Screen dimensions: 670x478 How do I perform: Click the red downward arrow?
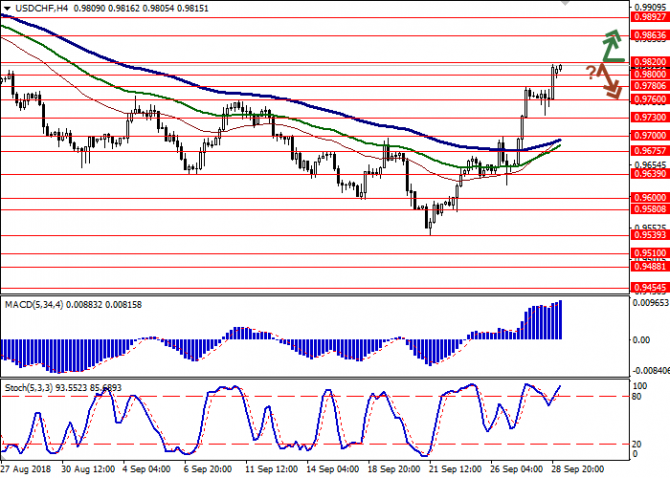tap(611, 83)
